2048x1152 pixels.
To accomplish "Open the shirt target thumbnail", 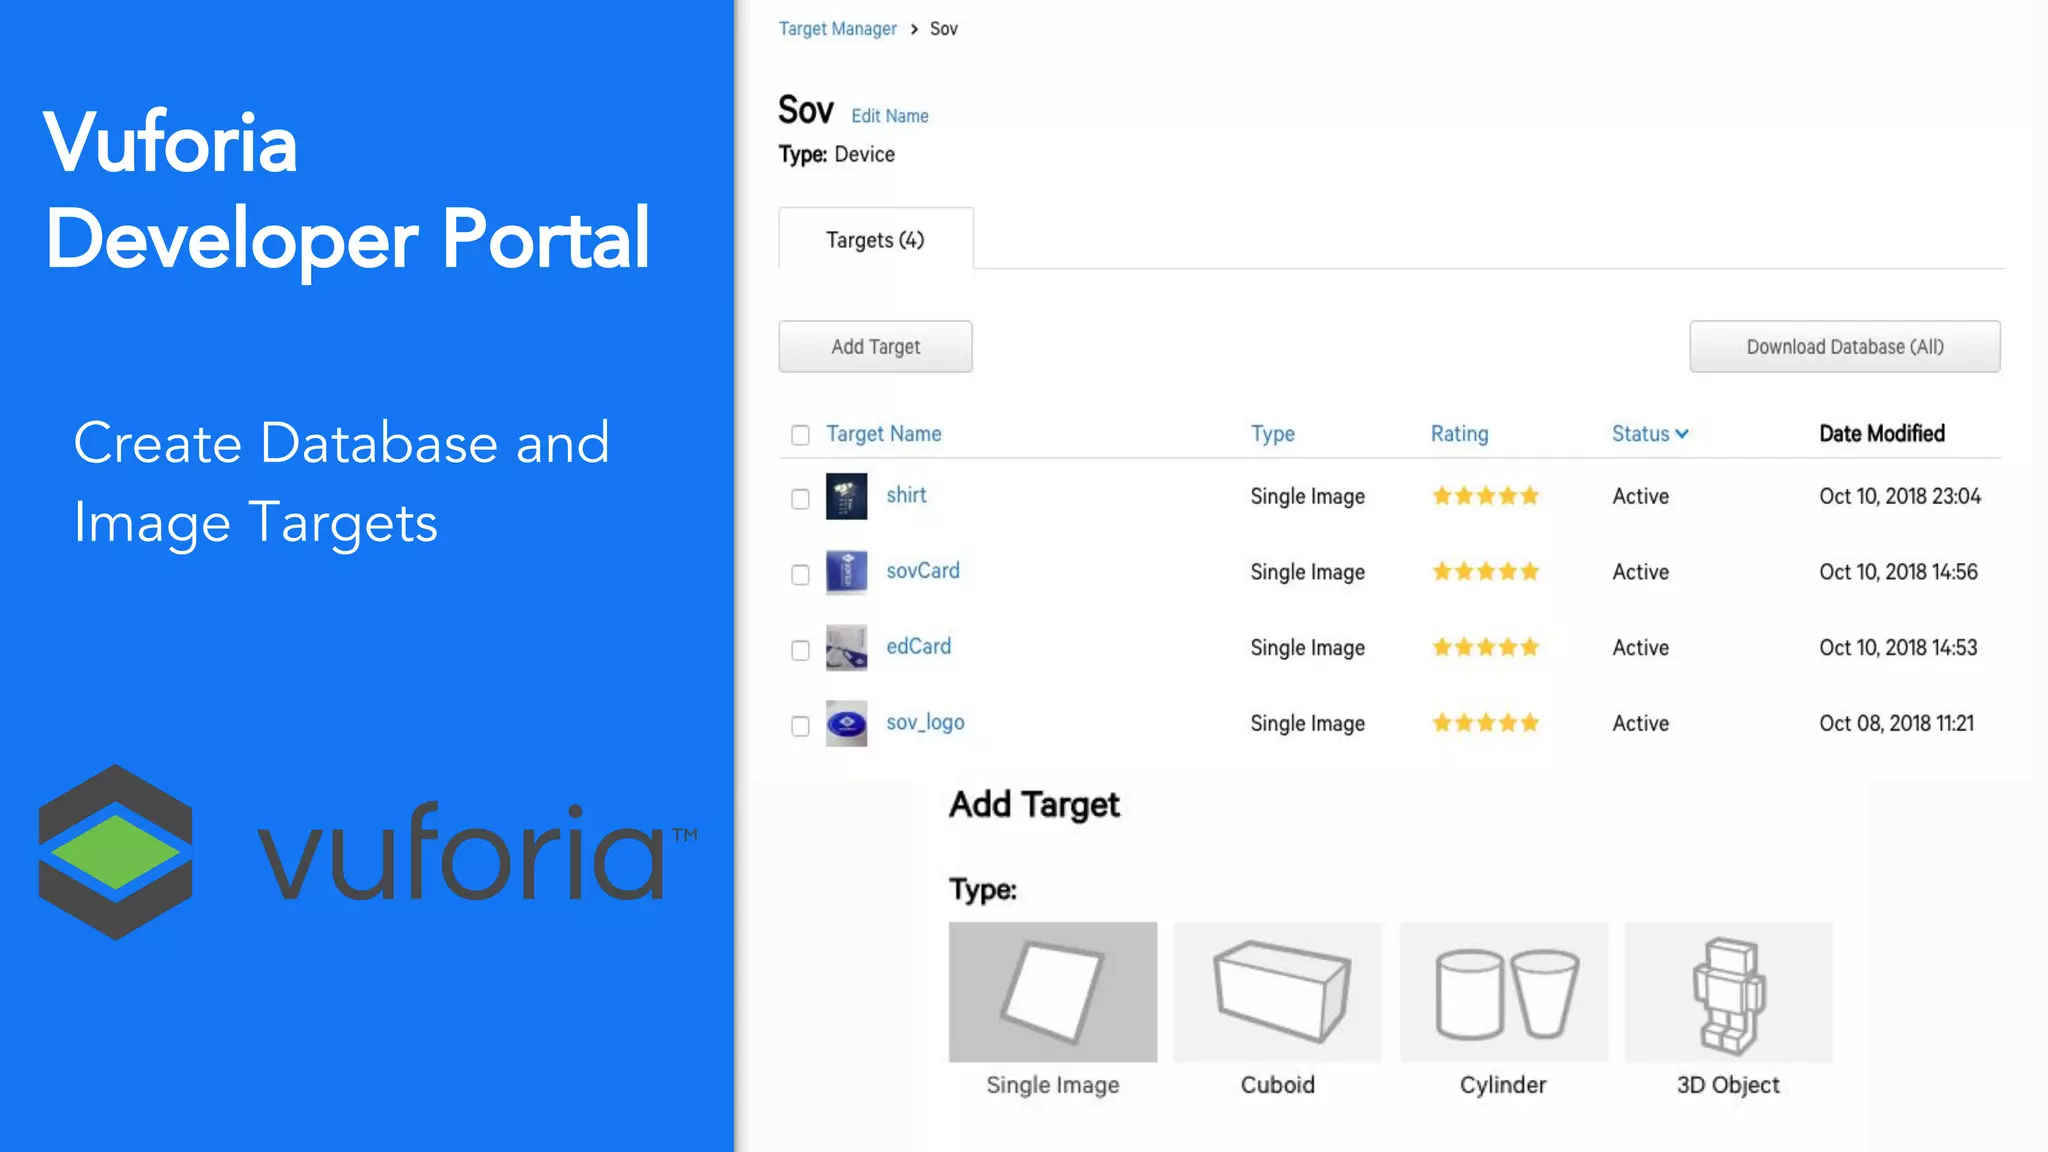I will point(846,496).
